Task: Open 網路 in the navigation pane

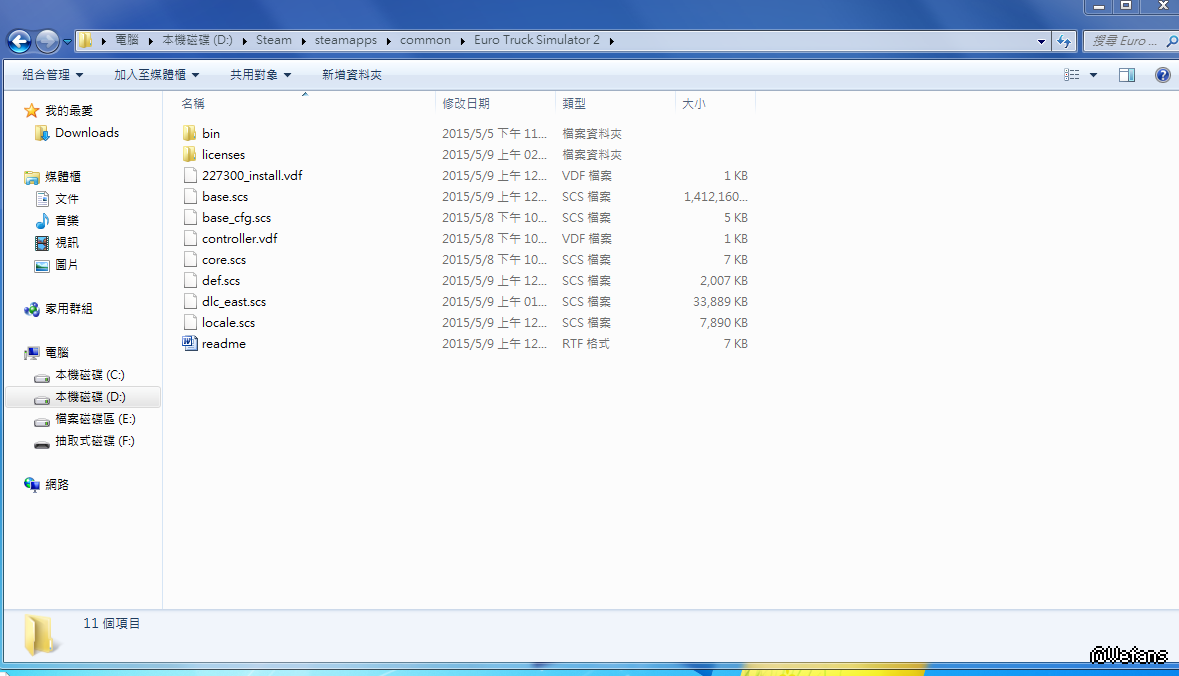Action: (56, 485)
